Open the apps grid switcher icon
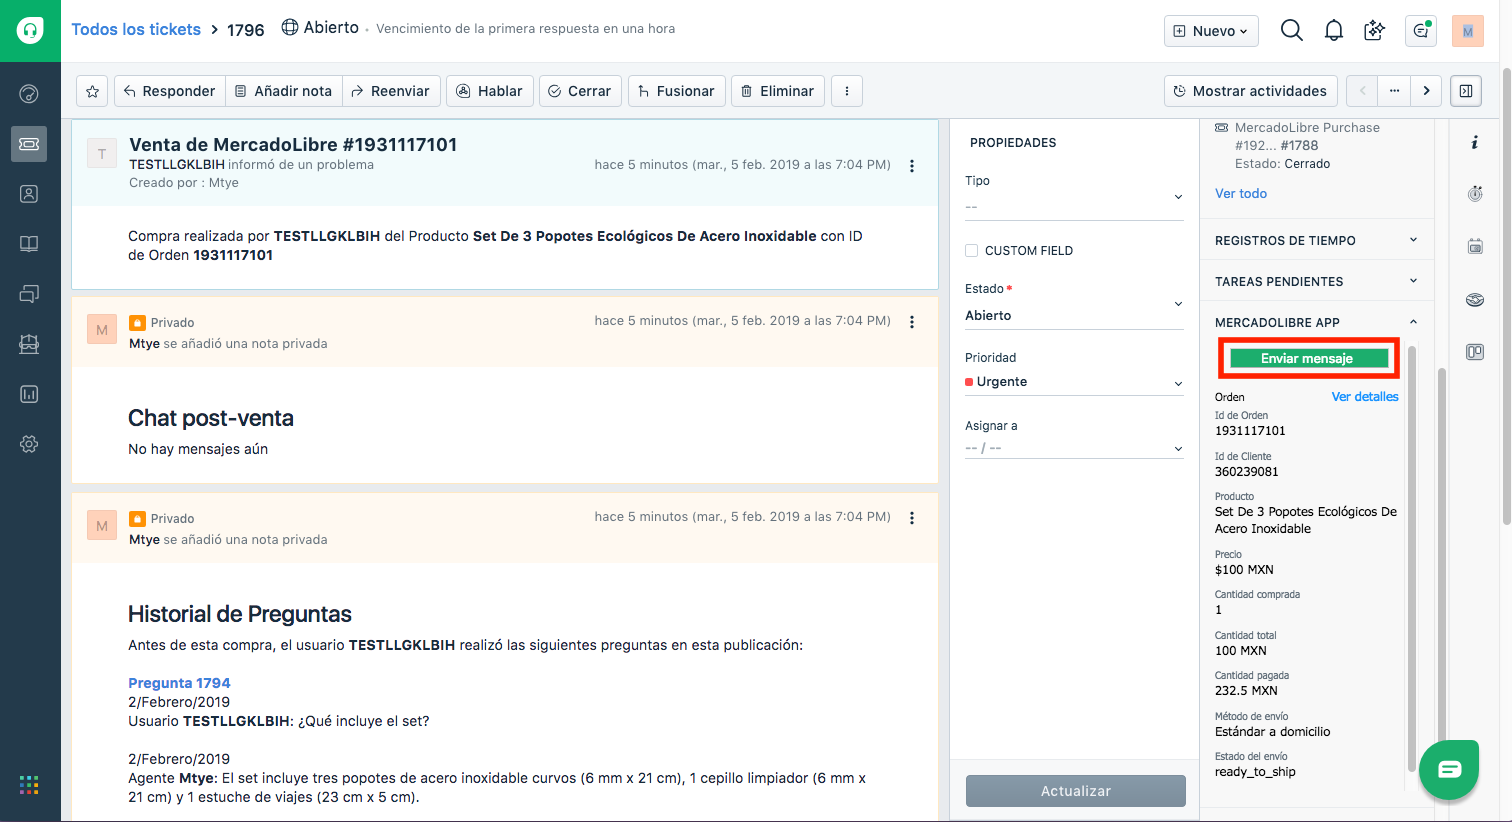Image resolution: width=1512 pixels, height=822 pixels. point(29,785)
